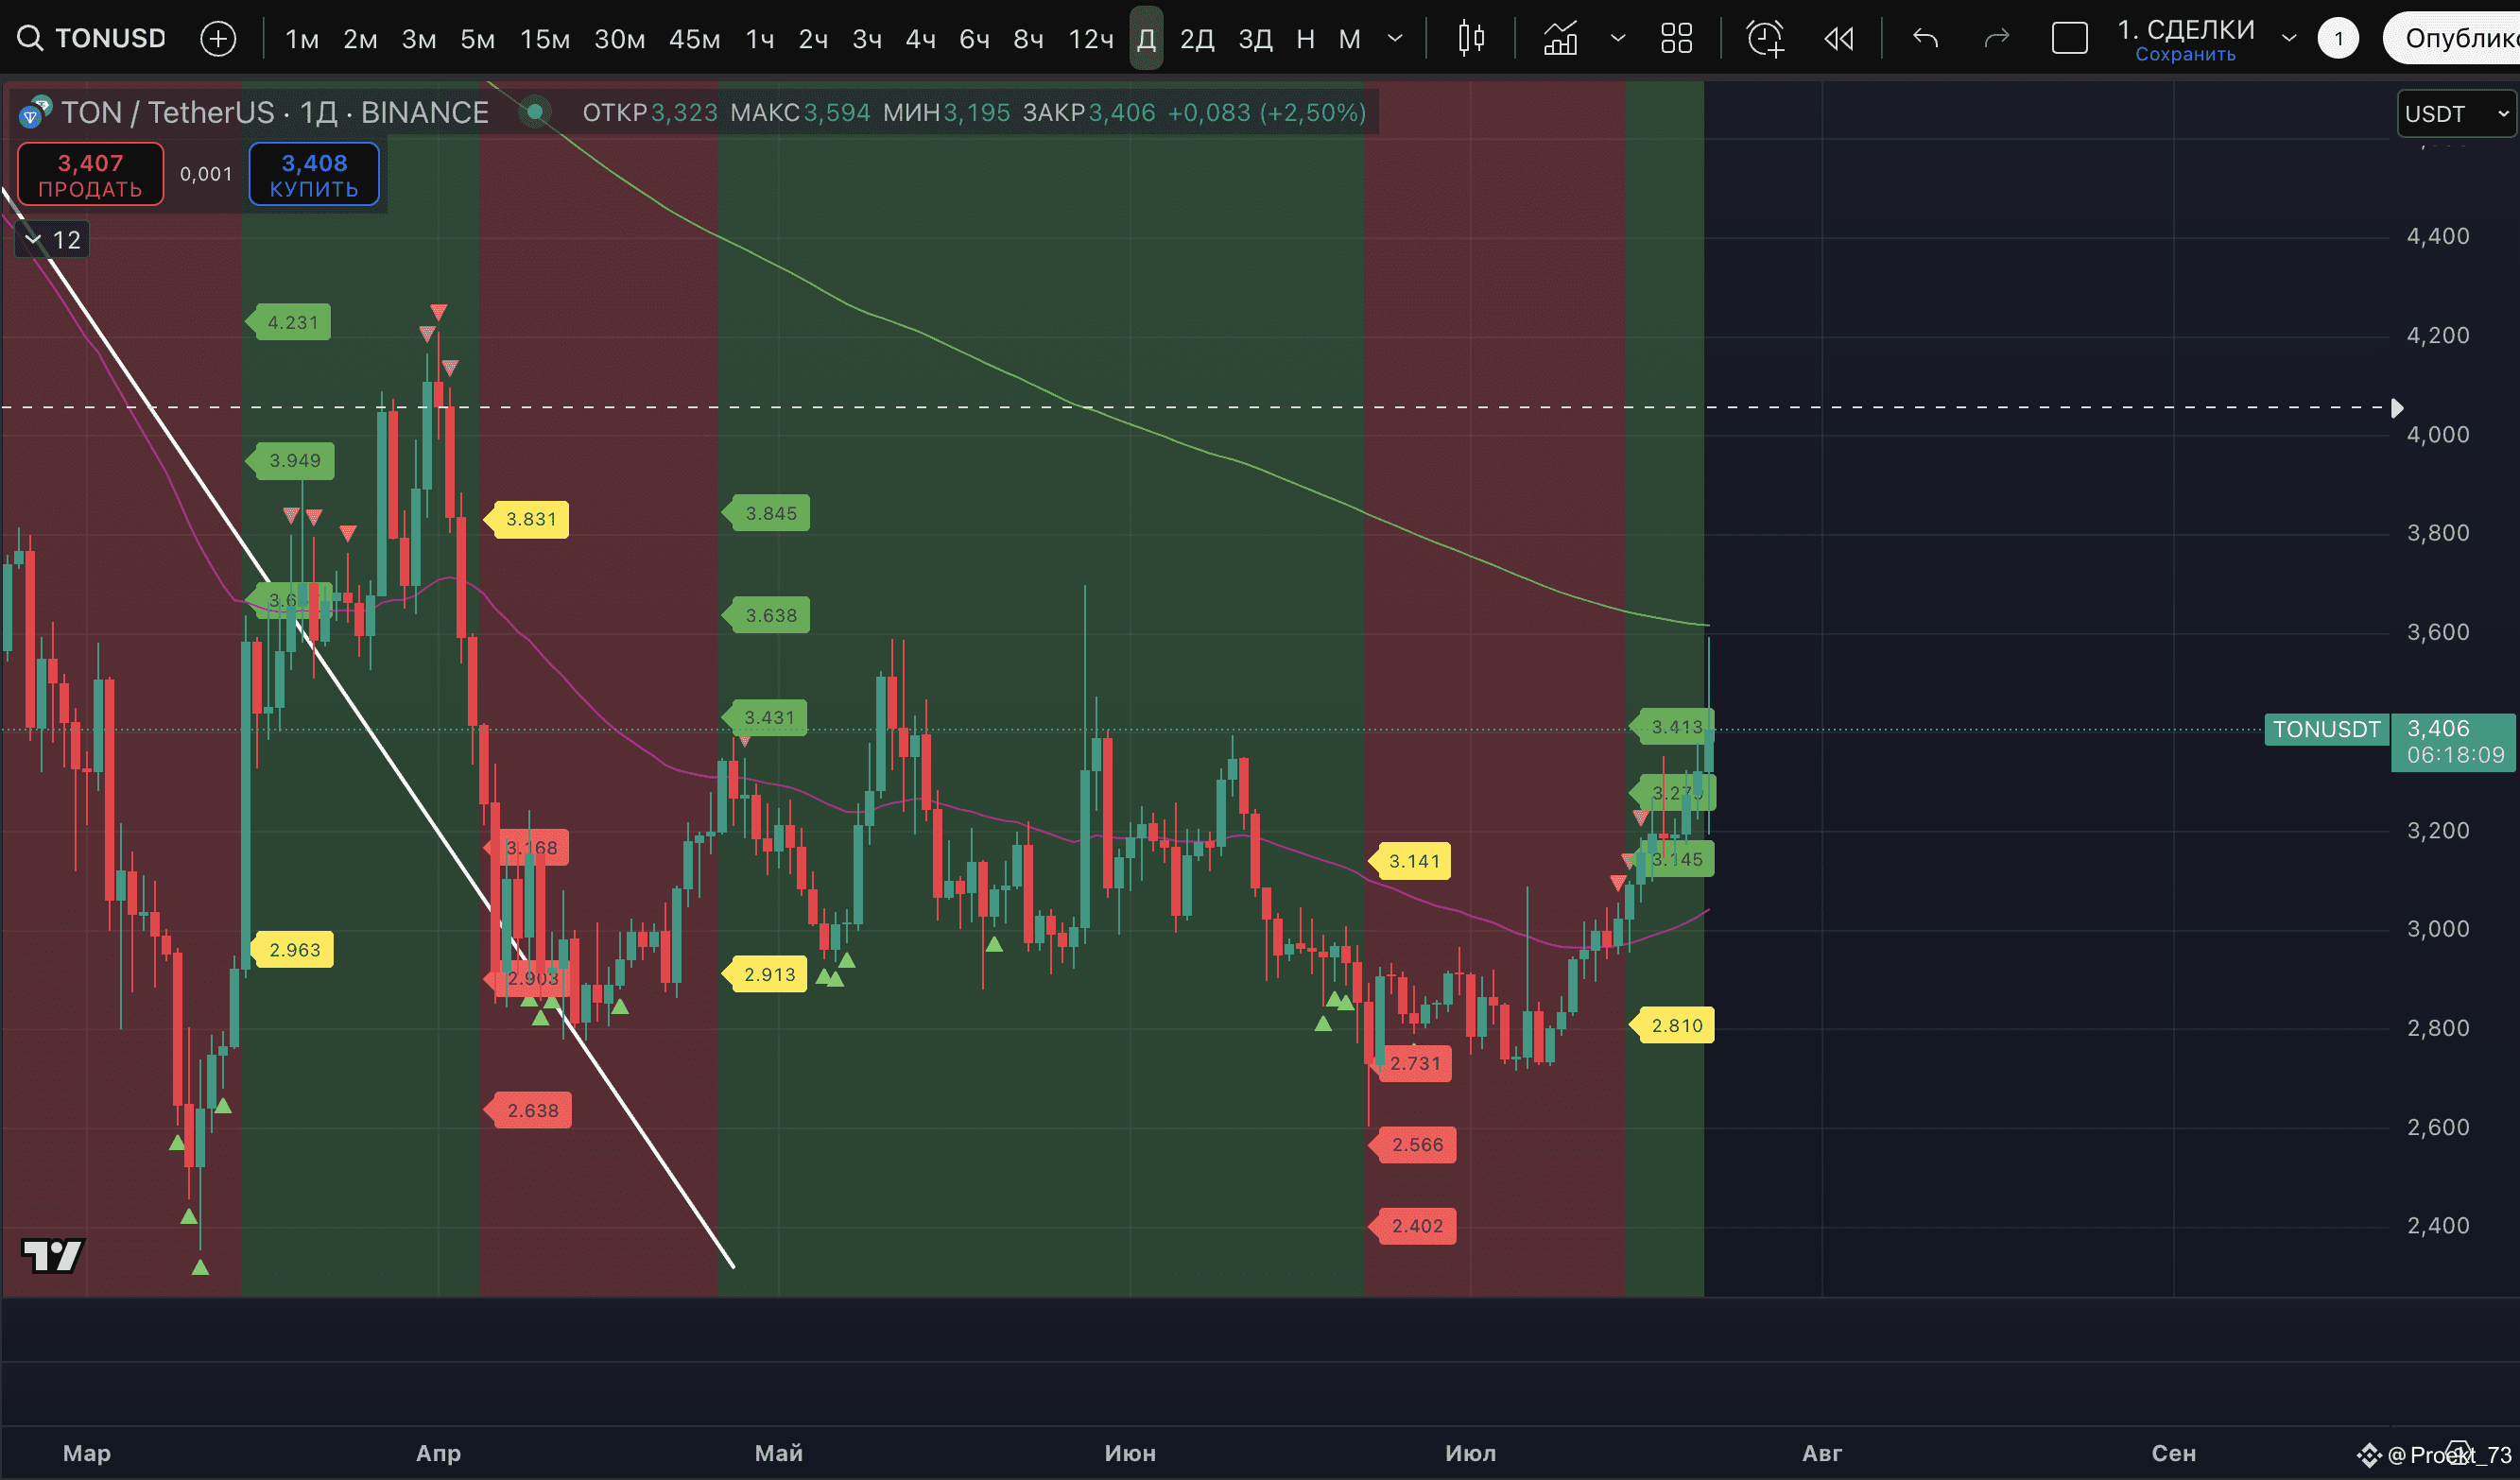Click the Авг label on time axis

click(x=1821, y=1453)
